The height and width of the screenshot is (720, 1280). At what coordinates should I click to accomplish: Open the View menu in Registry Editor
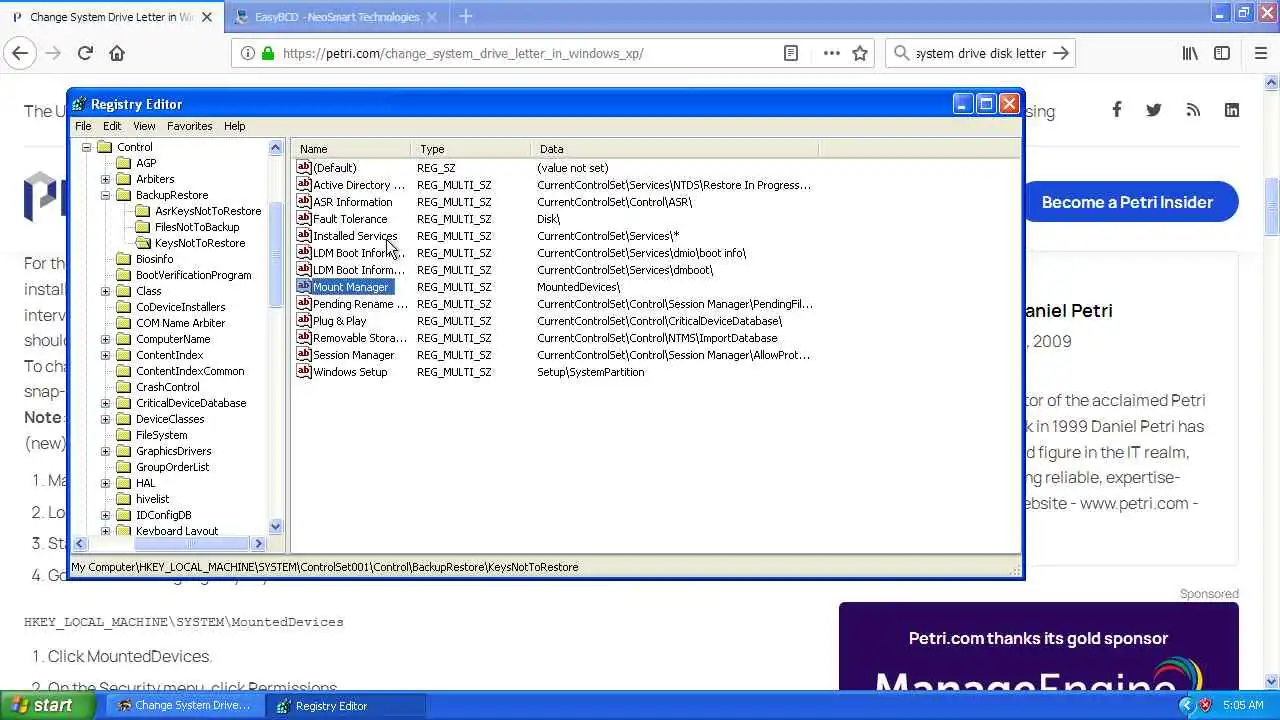(144, 126)
